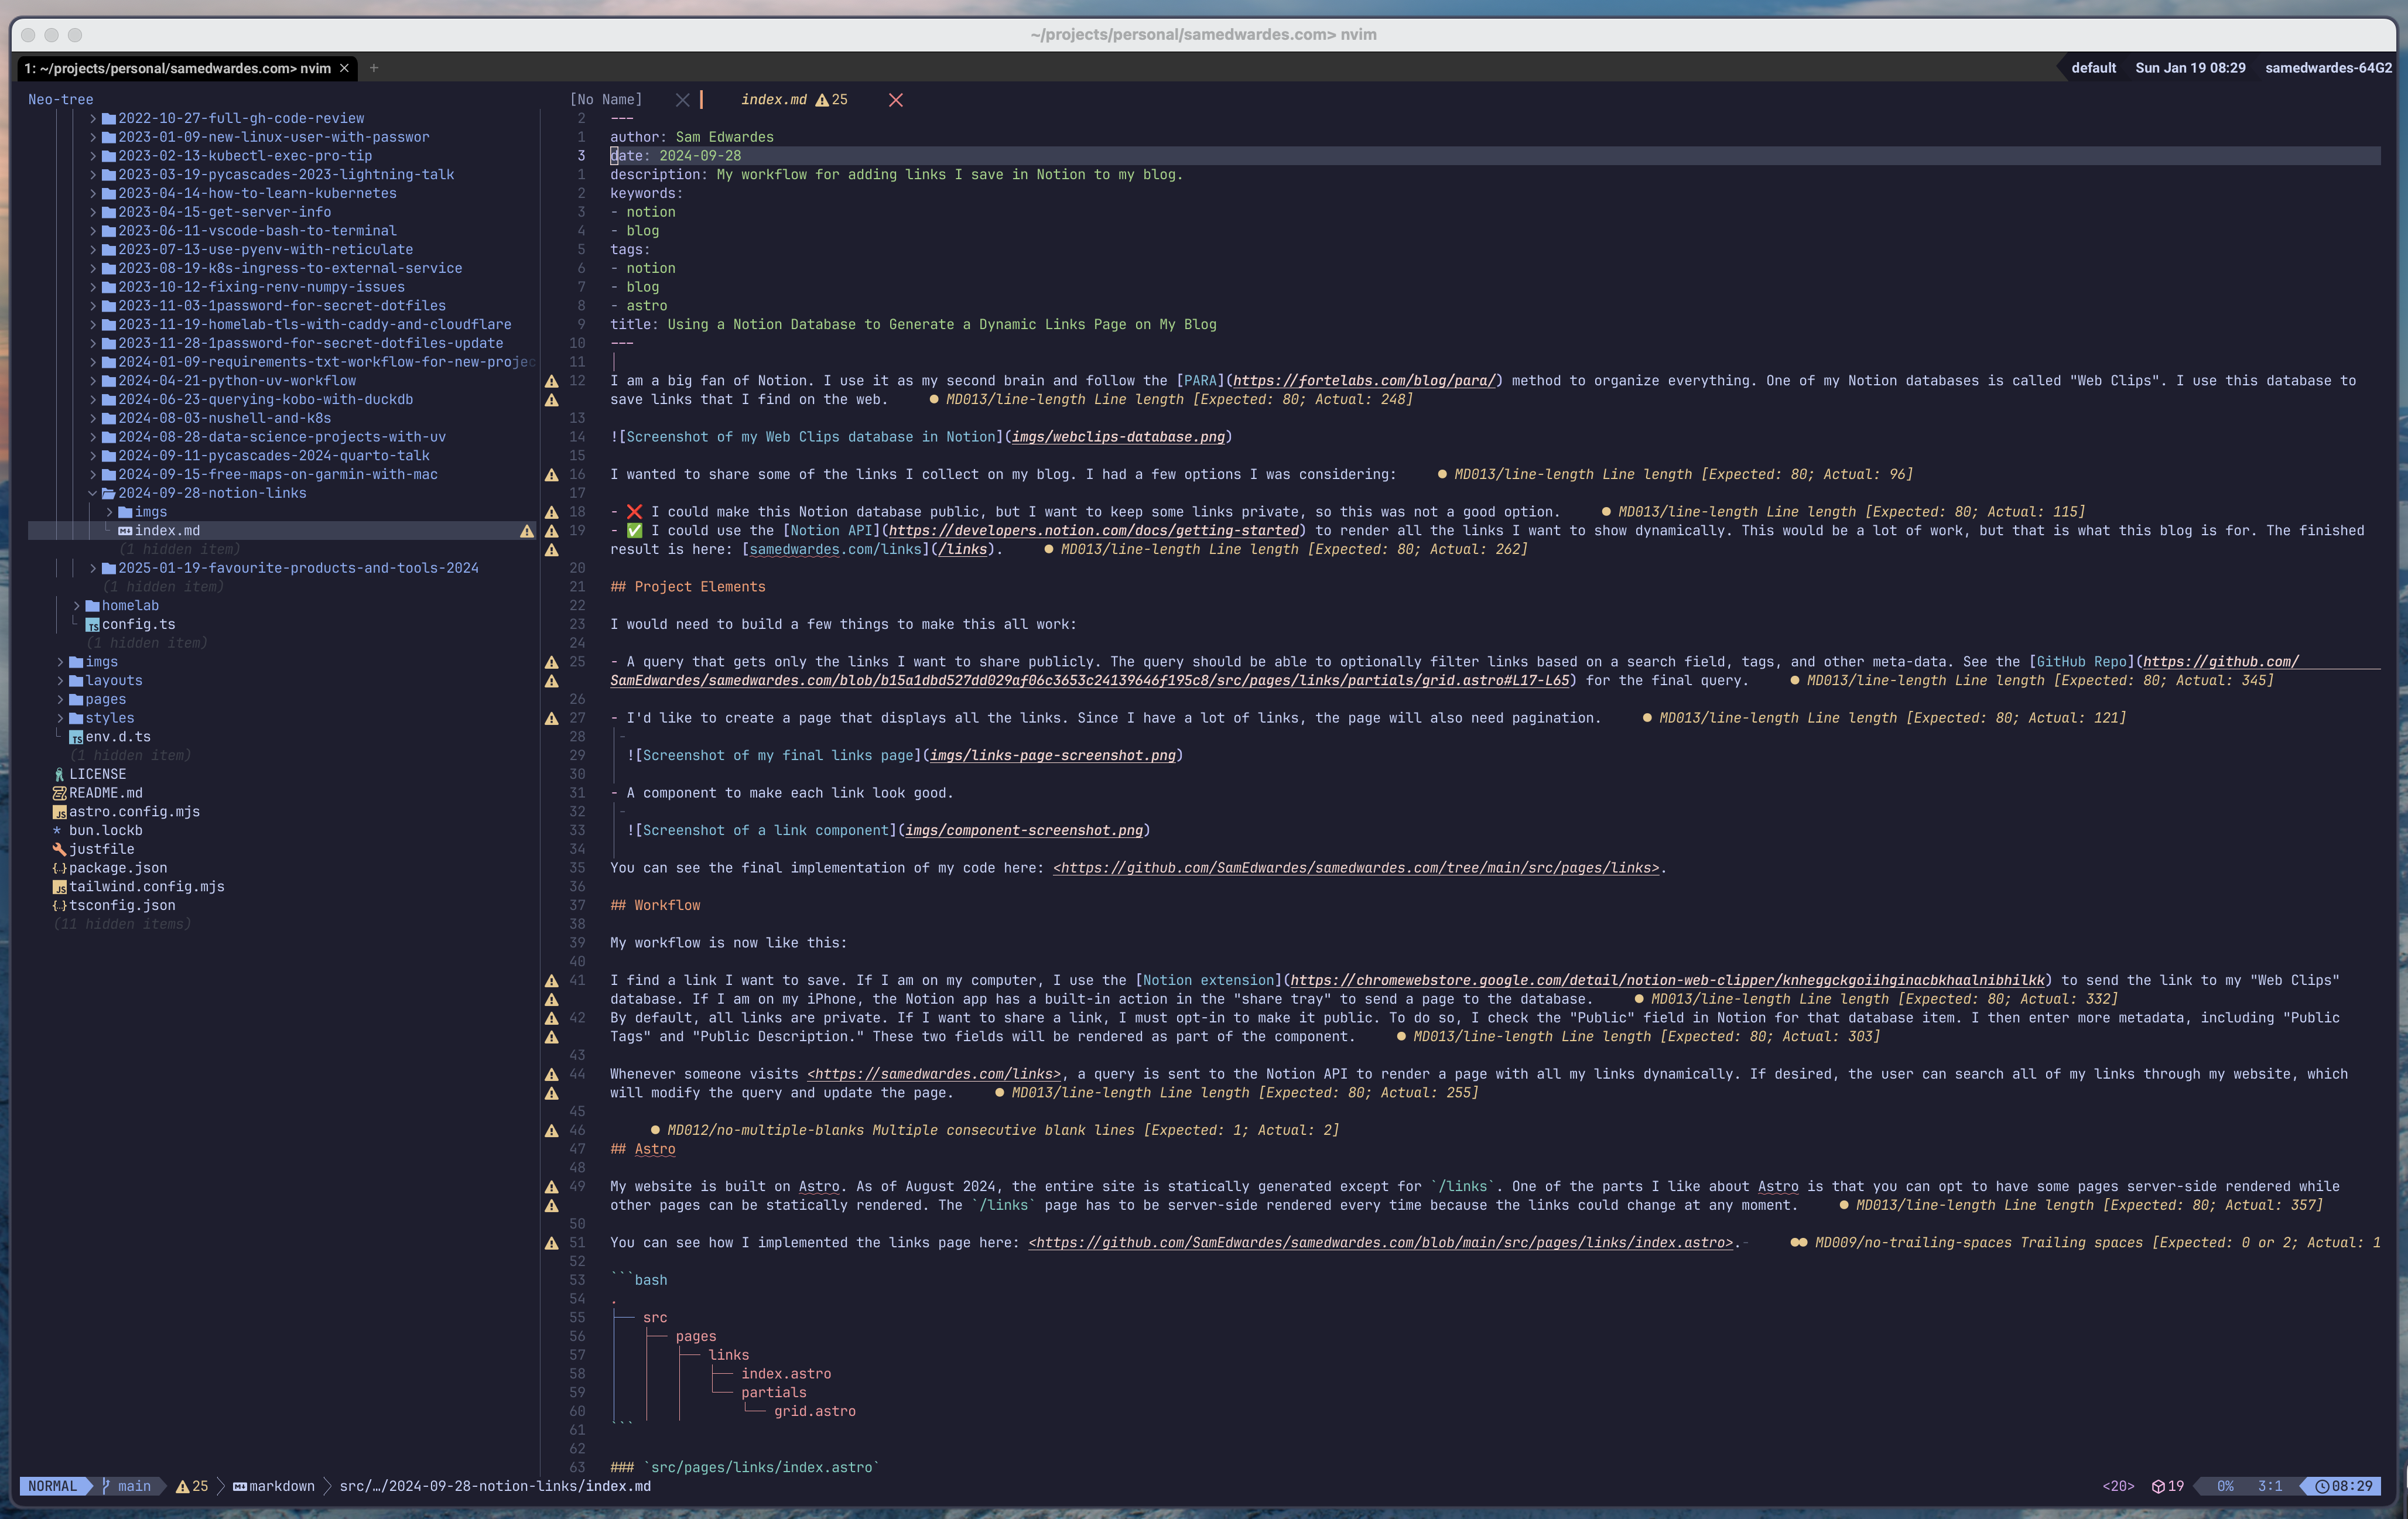Click the warning triangle on index.md tree item
The height and width of the screenshot is (1519, 2408).
click(528, 531)
